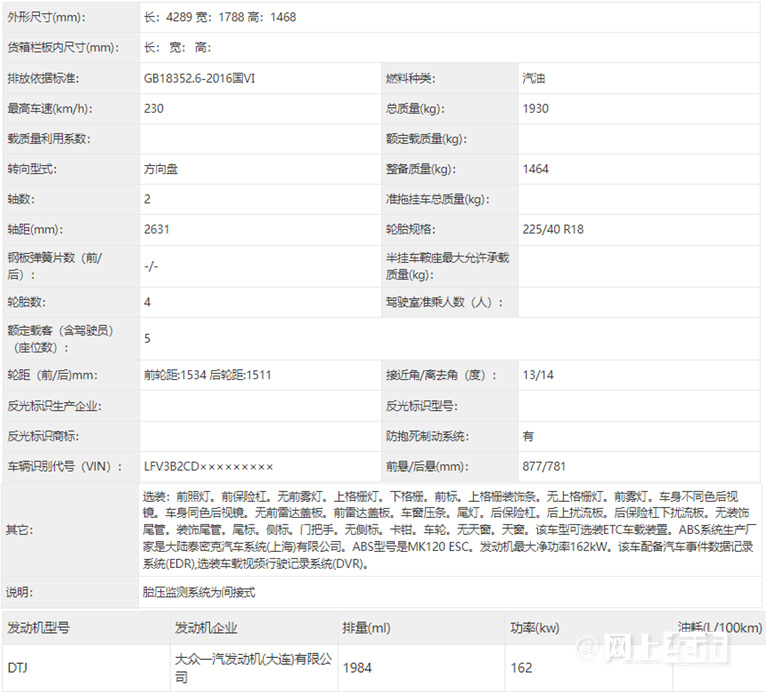The image size is (766, 692).
Task: Click the 整备质量(kg) label
Action: 421,169
